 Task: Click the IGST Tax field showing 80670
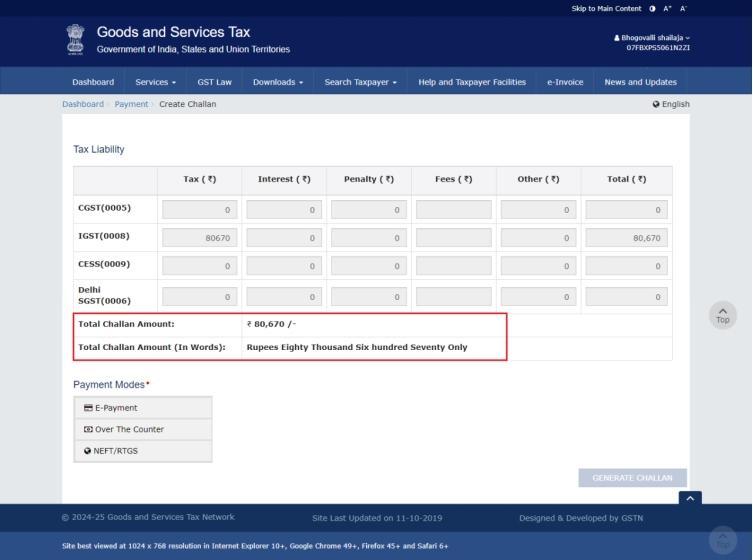pos(200,238)
